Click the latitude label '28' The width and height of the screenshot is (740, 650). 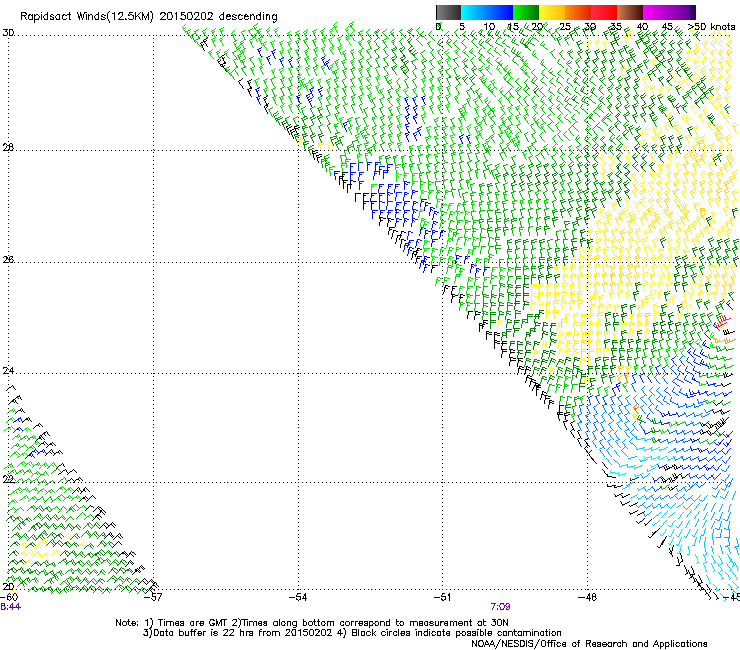pos(8,148)
